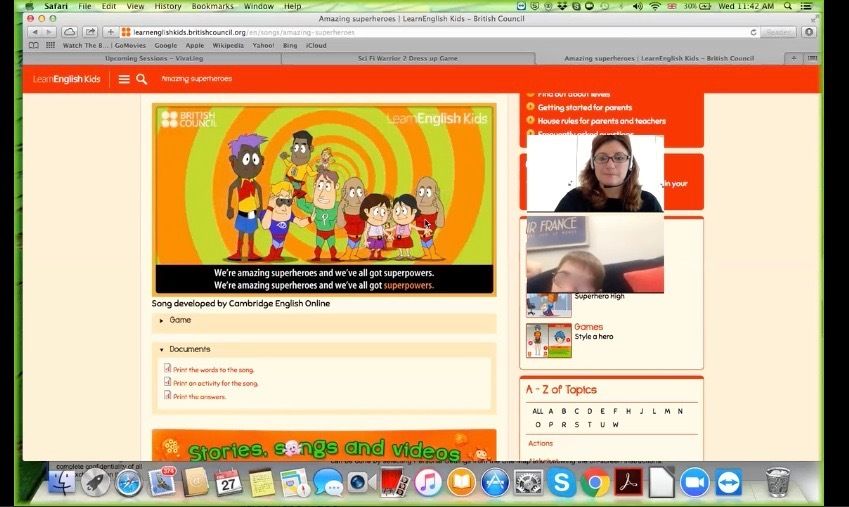Go forward with Safari's forward arrow
This screenshot has width=849, height=507.
click(x=49, y=32)
